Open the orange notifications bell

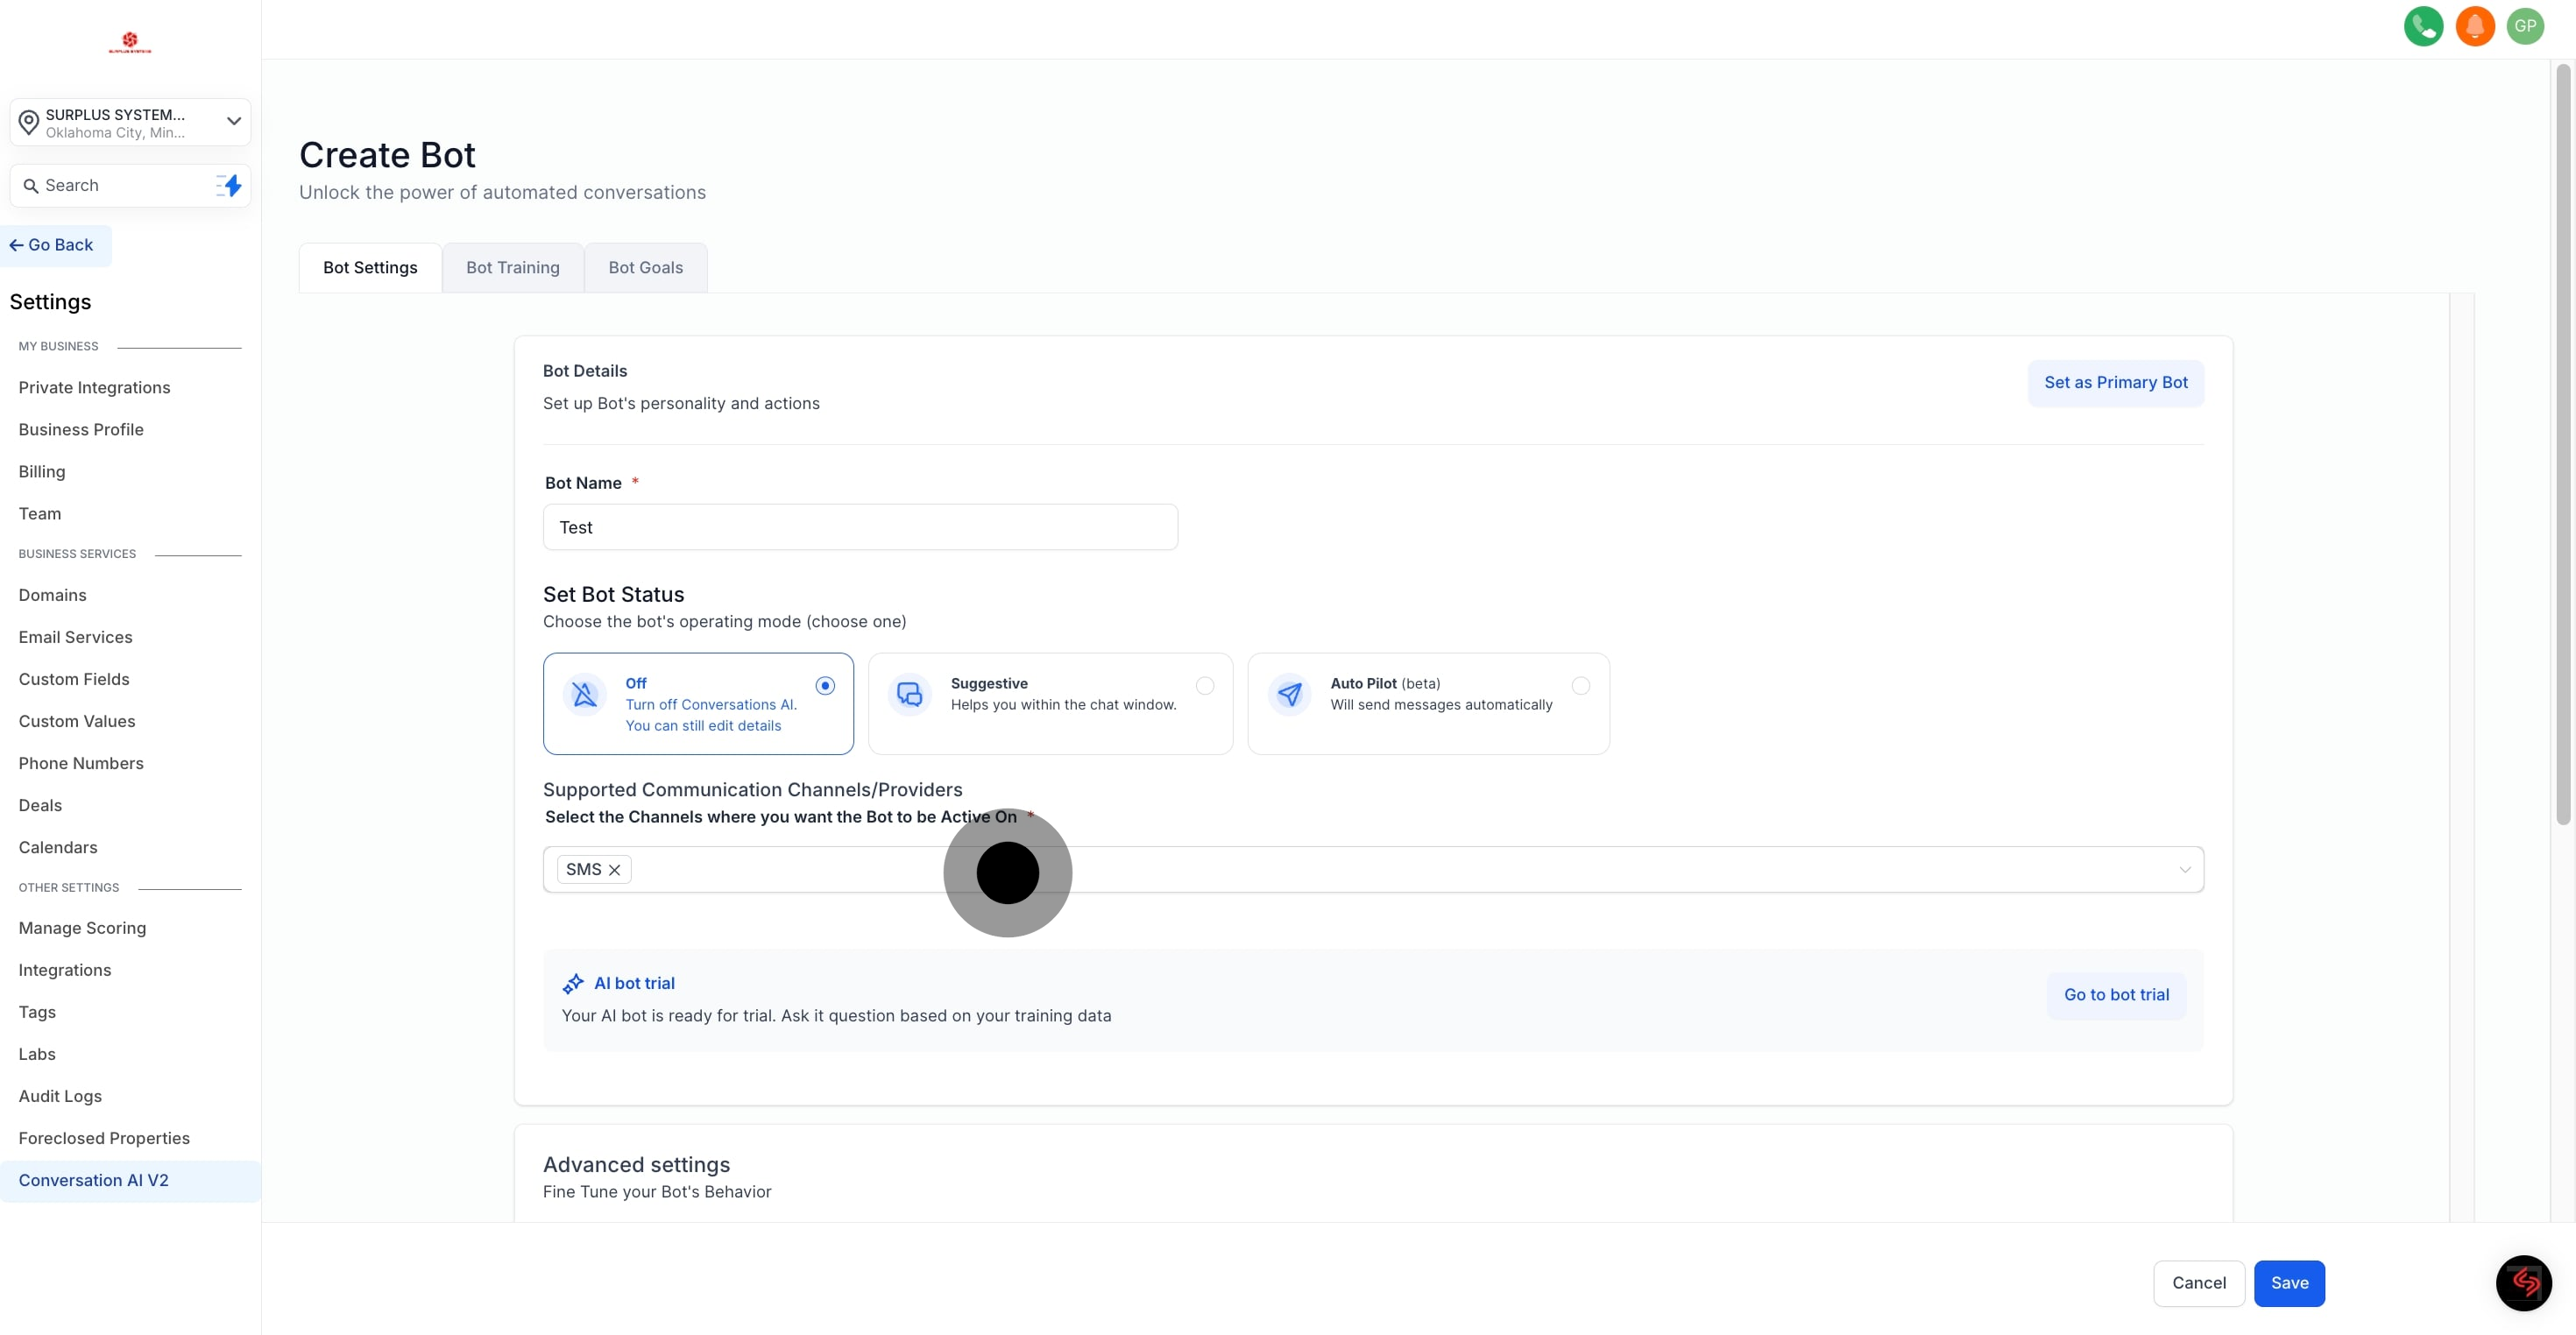(2474, 26)
